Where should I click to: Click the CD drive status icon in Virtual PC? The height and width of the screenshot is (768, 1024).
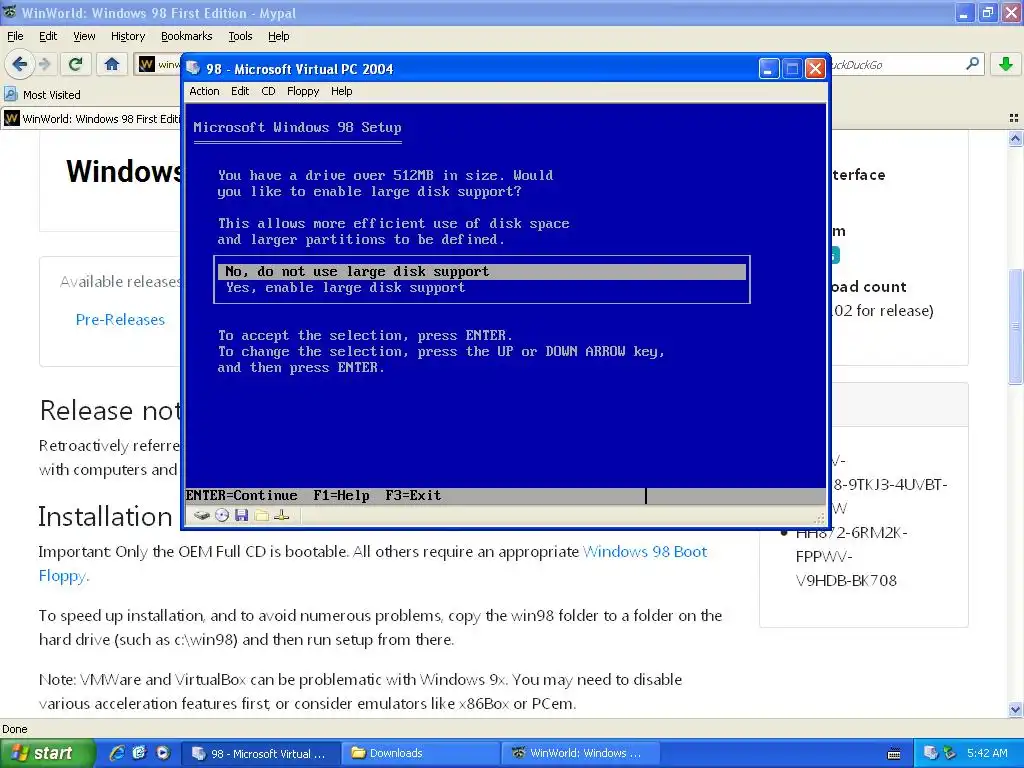tap(222, 515)
